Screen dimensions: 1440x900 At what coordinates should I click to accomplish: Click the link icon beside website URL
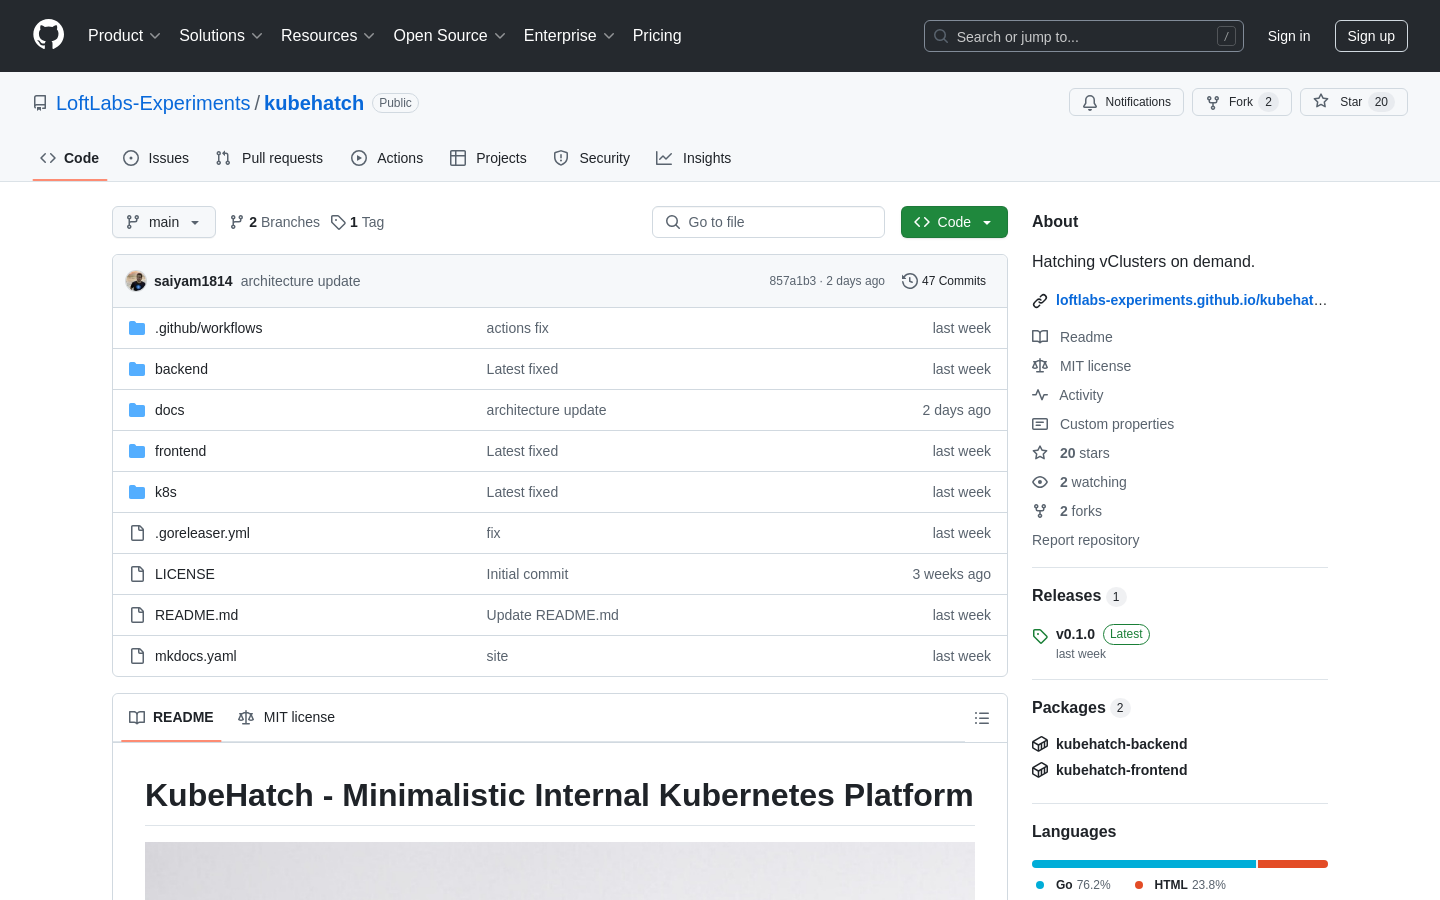click(x=1040, y=300)
